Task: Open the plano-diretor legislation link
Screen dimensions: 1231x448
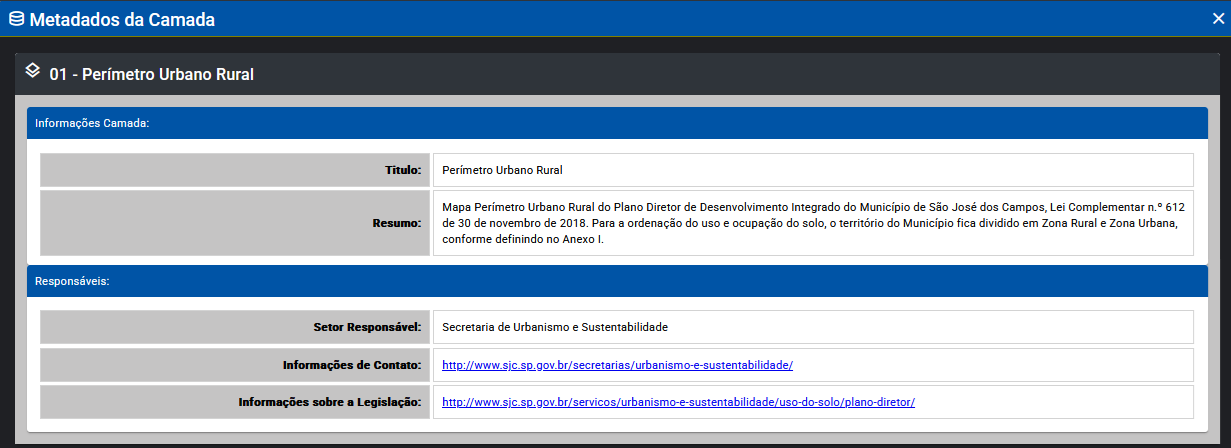Action: pos(678,402)
